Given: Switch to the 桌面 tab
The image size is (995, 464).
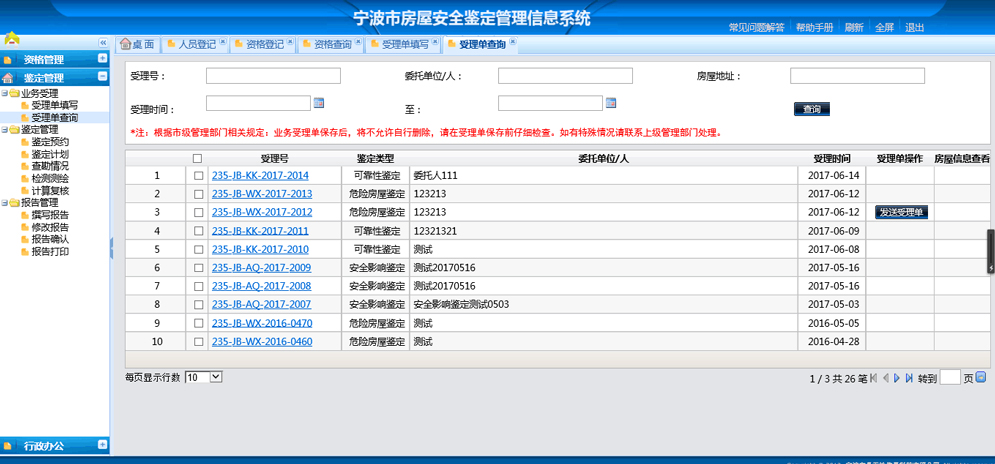Looking at the screenshot, I should pyautogui.click(x=138, y=44).
